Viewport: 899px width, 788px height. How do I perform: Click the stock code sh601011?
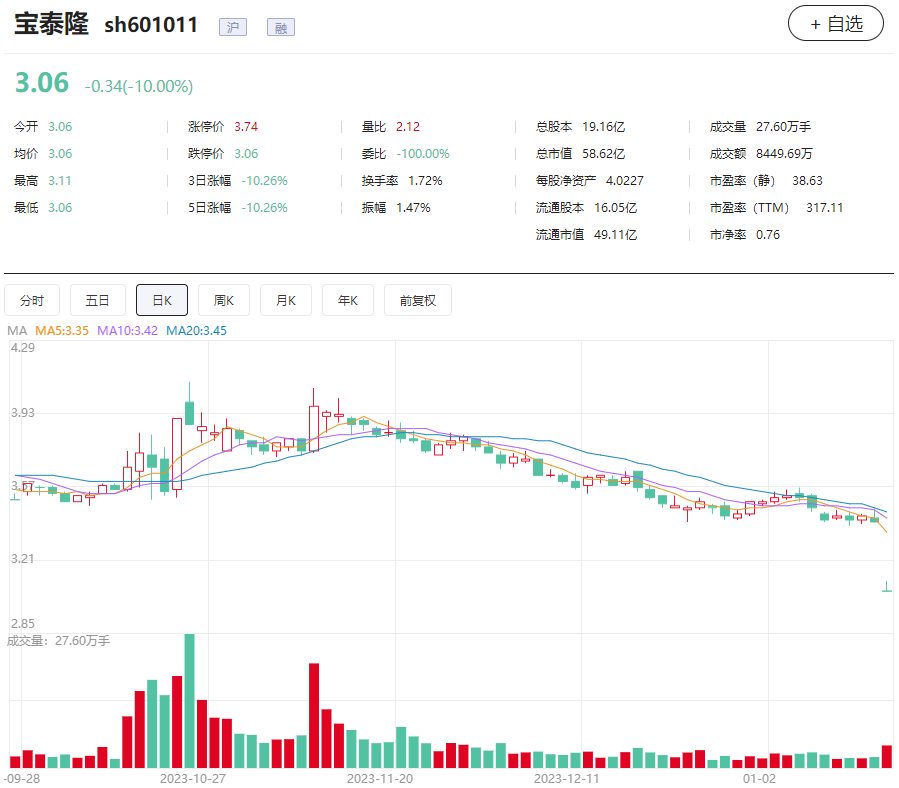[151, 25]
